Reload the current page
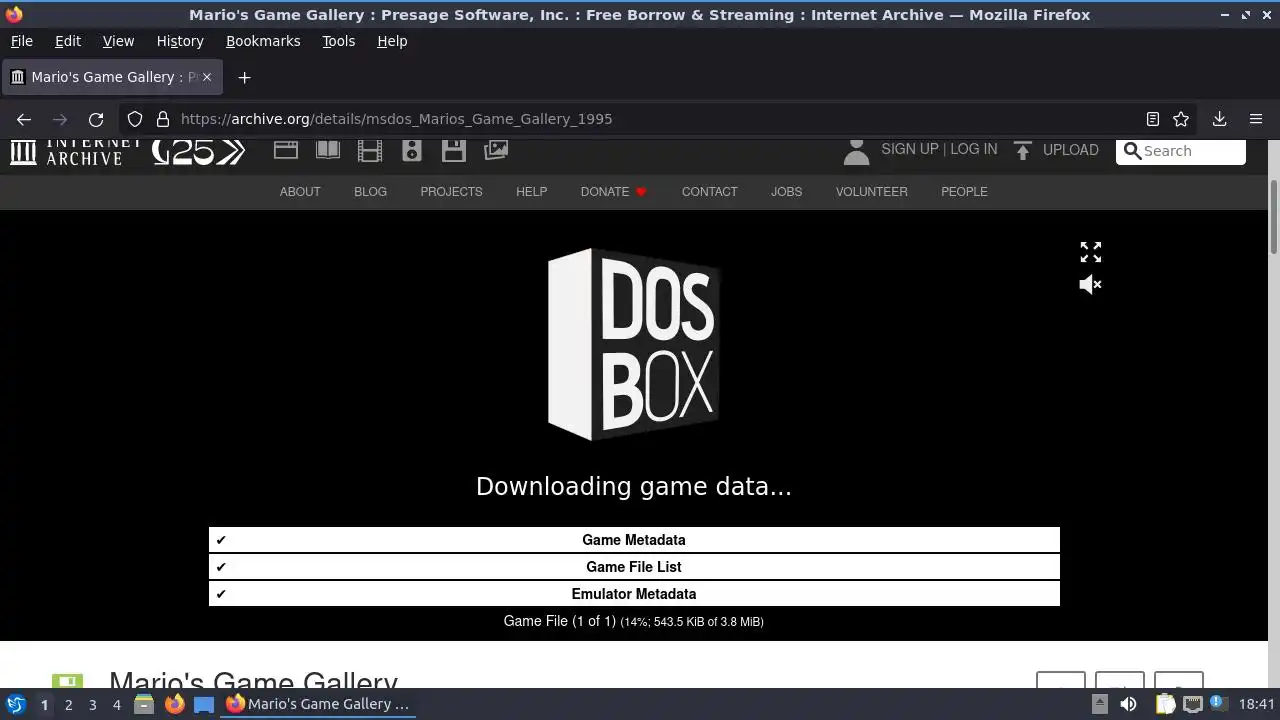1280x720 pixels. coord(96,119)
